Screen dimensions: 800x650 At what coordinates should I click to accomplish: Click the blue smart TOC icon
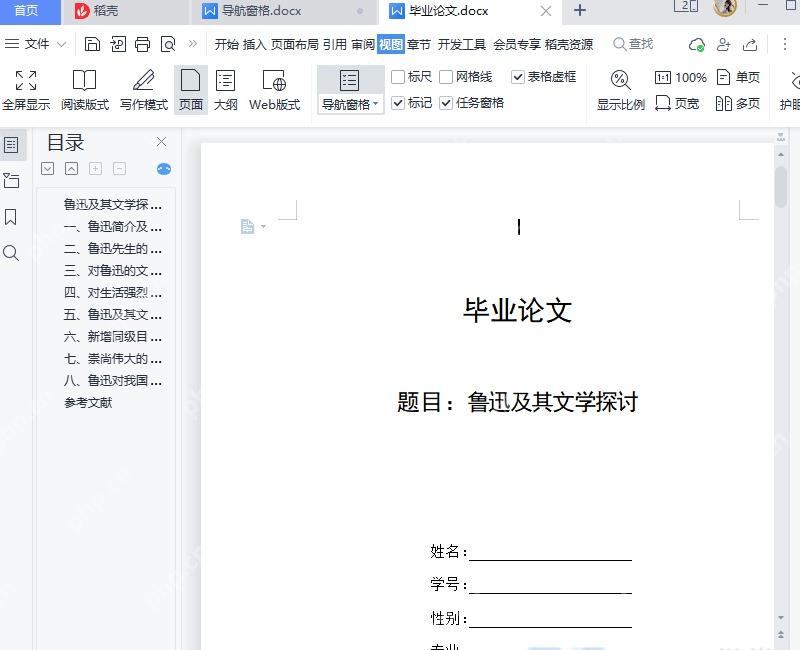[164, 169]
